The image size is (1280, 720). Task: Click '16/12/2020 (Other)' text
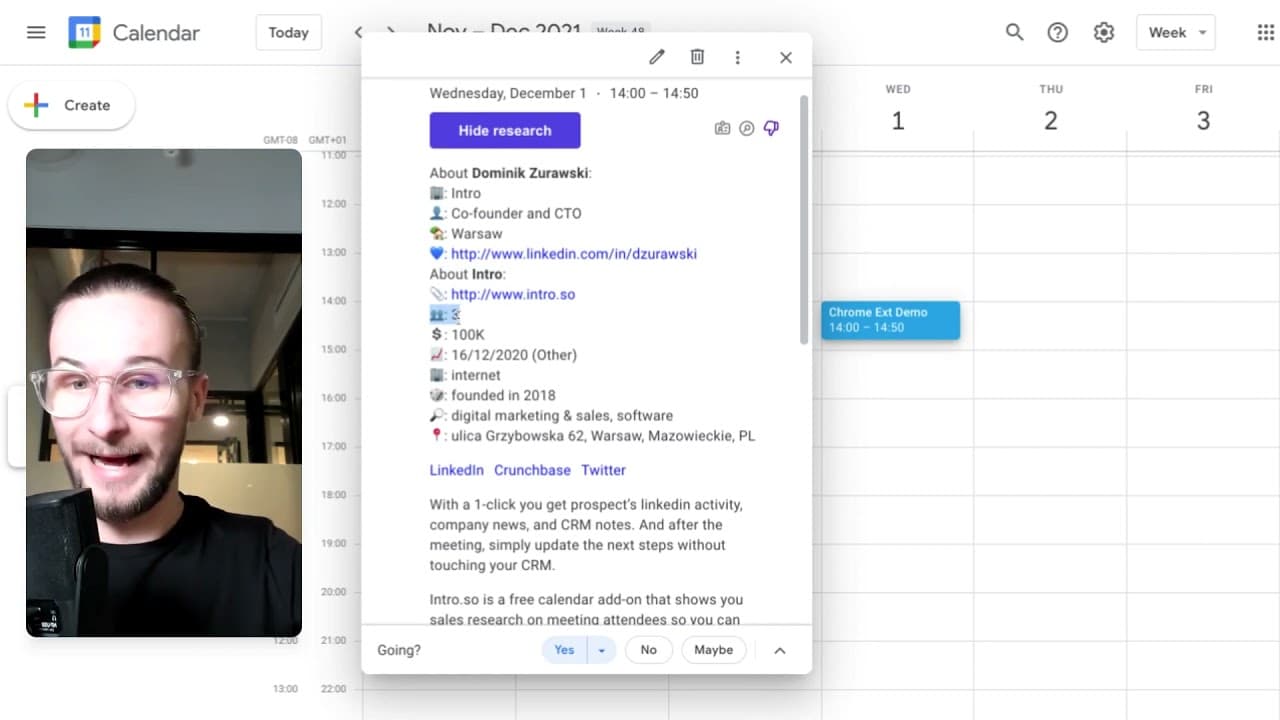pyautogui.click(x=514, y=355)
